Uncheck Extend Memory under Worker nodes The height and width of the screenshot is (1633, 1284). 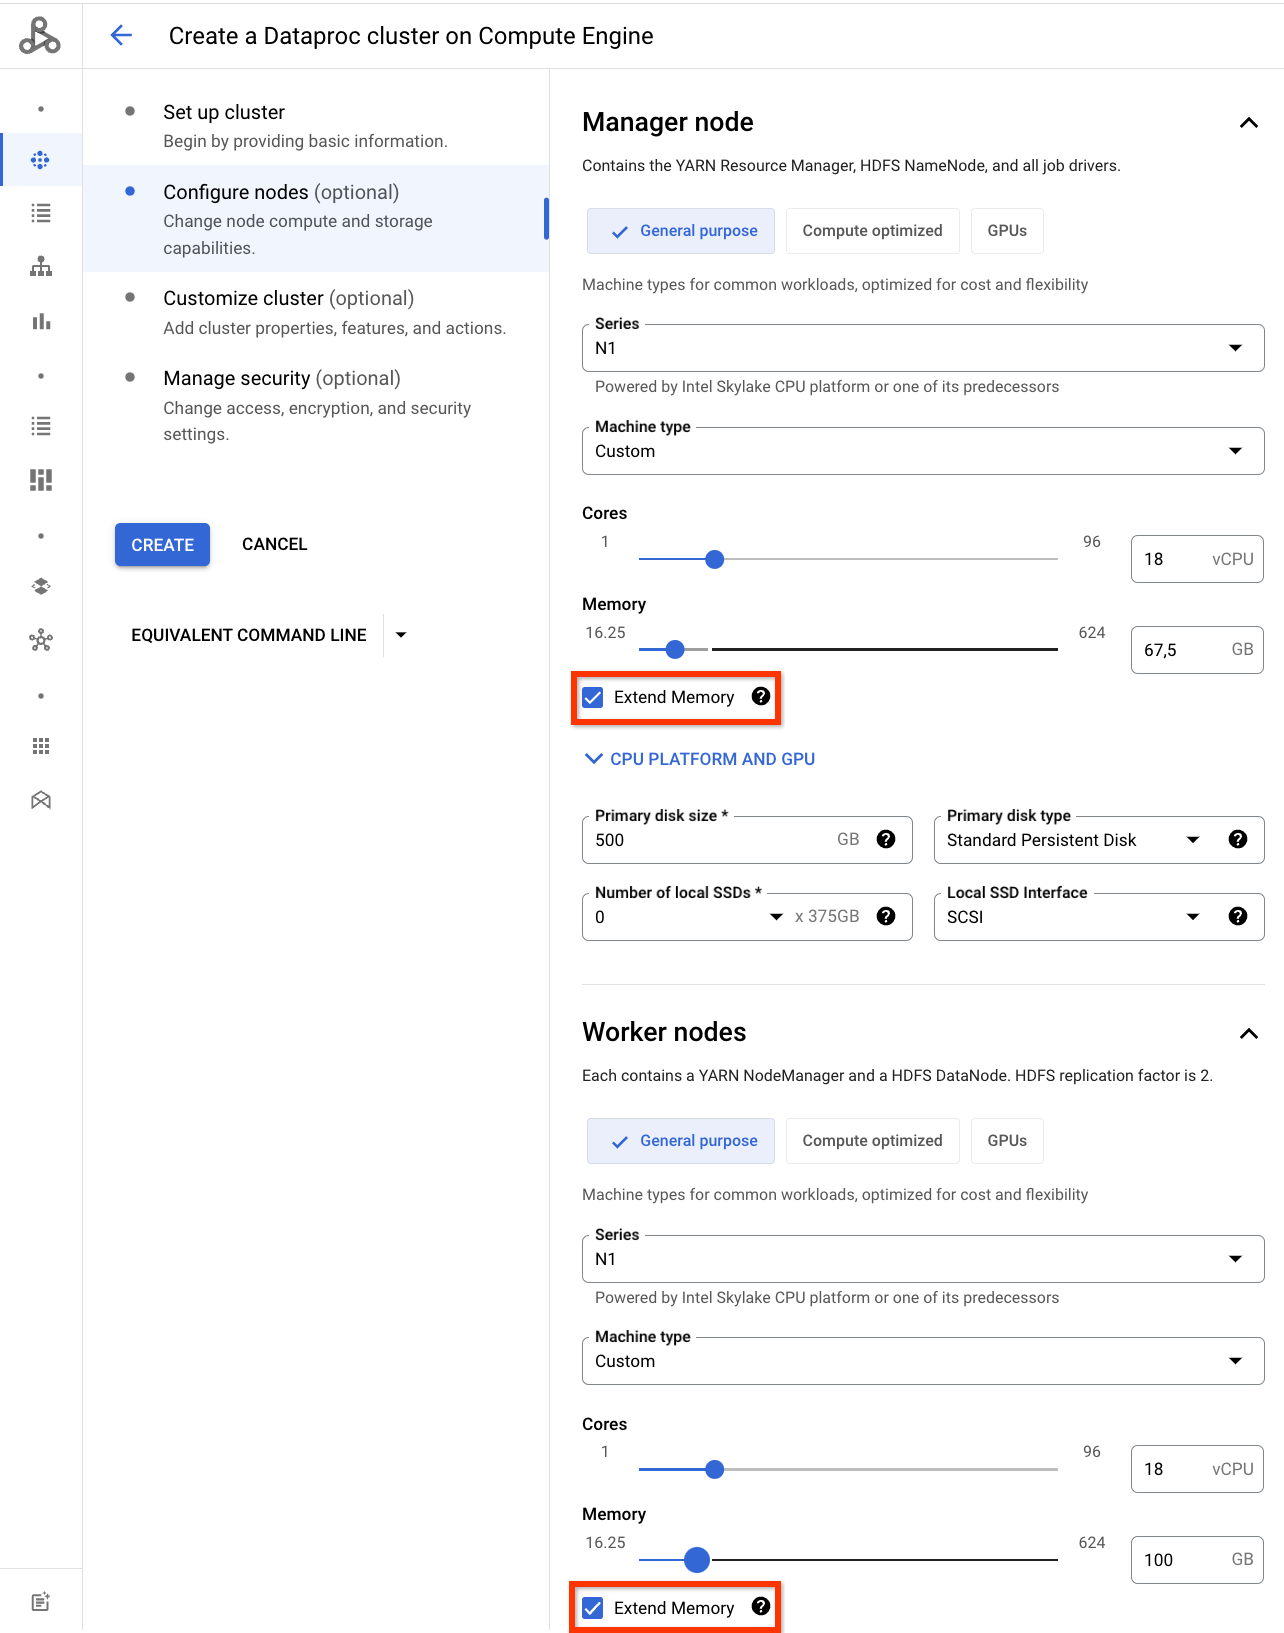click(593, 1608)
